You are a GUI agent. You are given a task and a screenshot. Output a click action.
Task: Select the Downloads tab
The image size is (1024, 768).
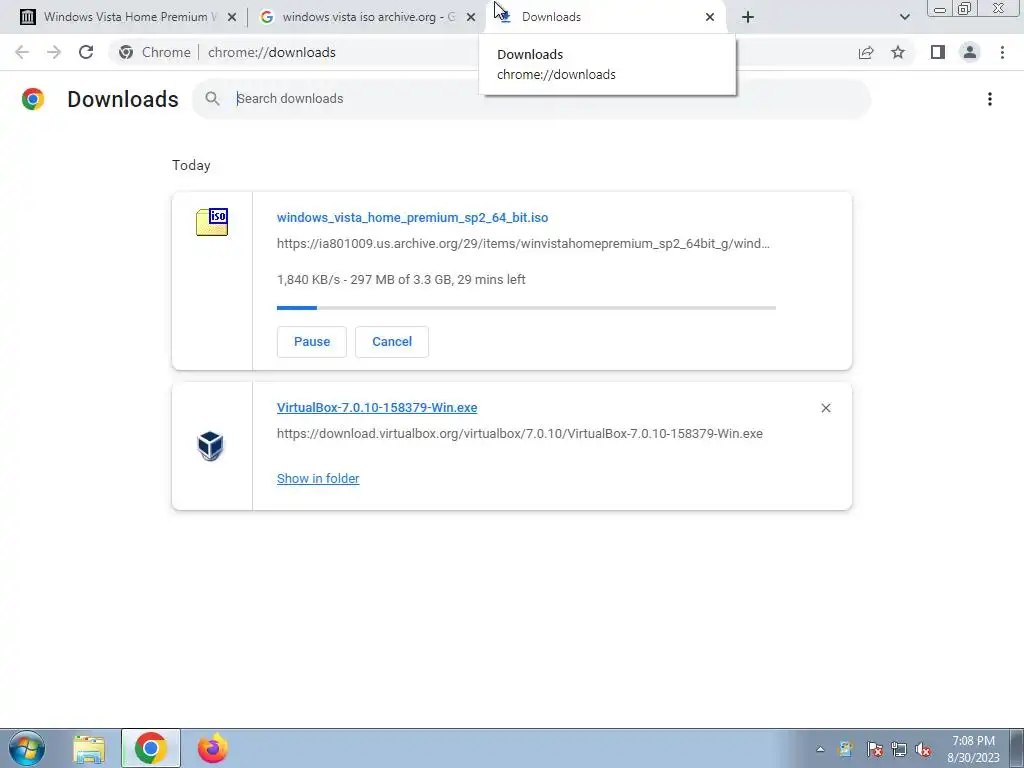[x=605, y=17]
